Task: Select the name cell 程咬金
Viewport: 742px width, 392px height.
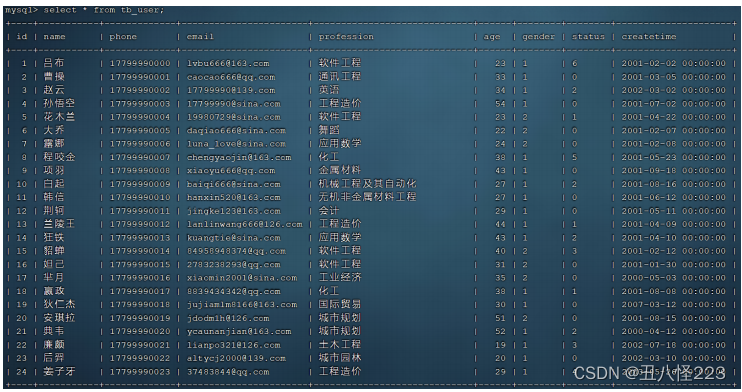Action: pyautogui.click(x=59, y=157)
